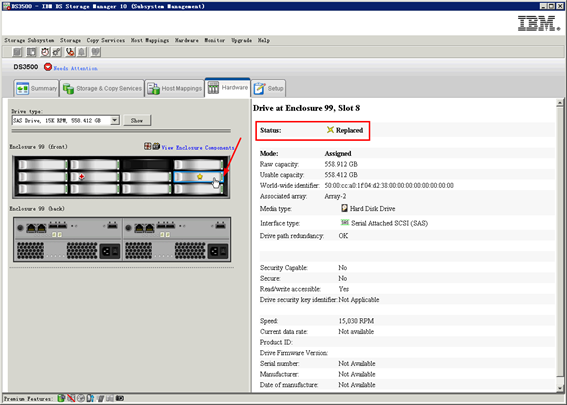Click the Setup tab notepad icon

(259, 88)
